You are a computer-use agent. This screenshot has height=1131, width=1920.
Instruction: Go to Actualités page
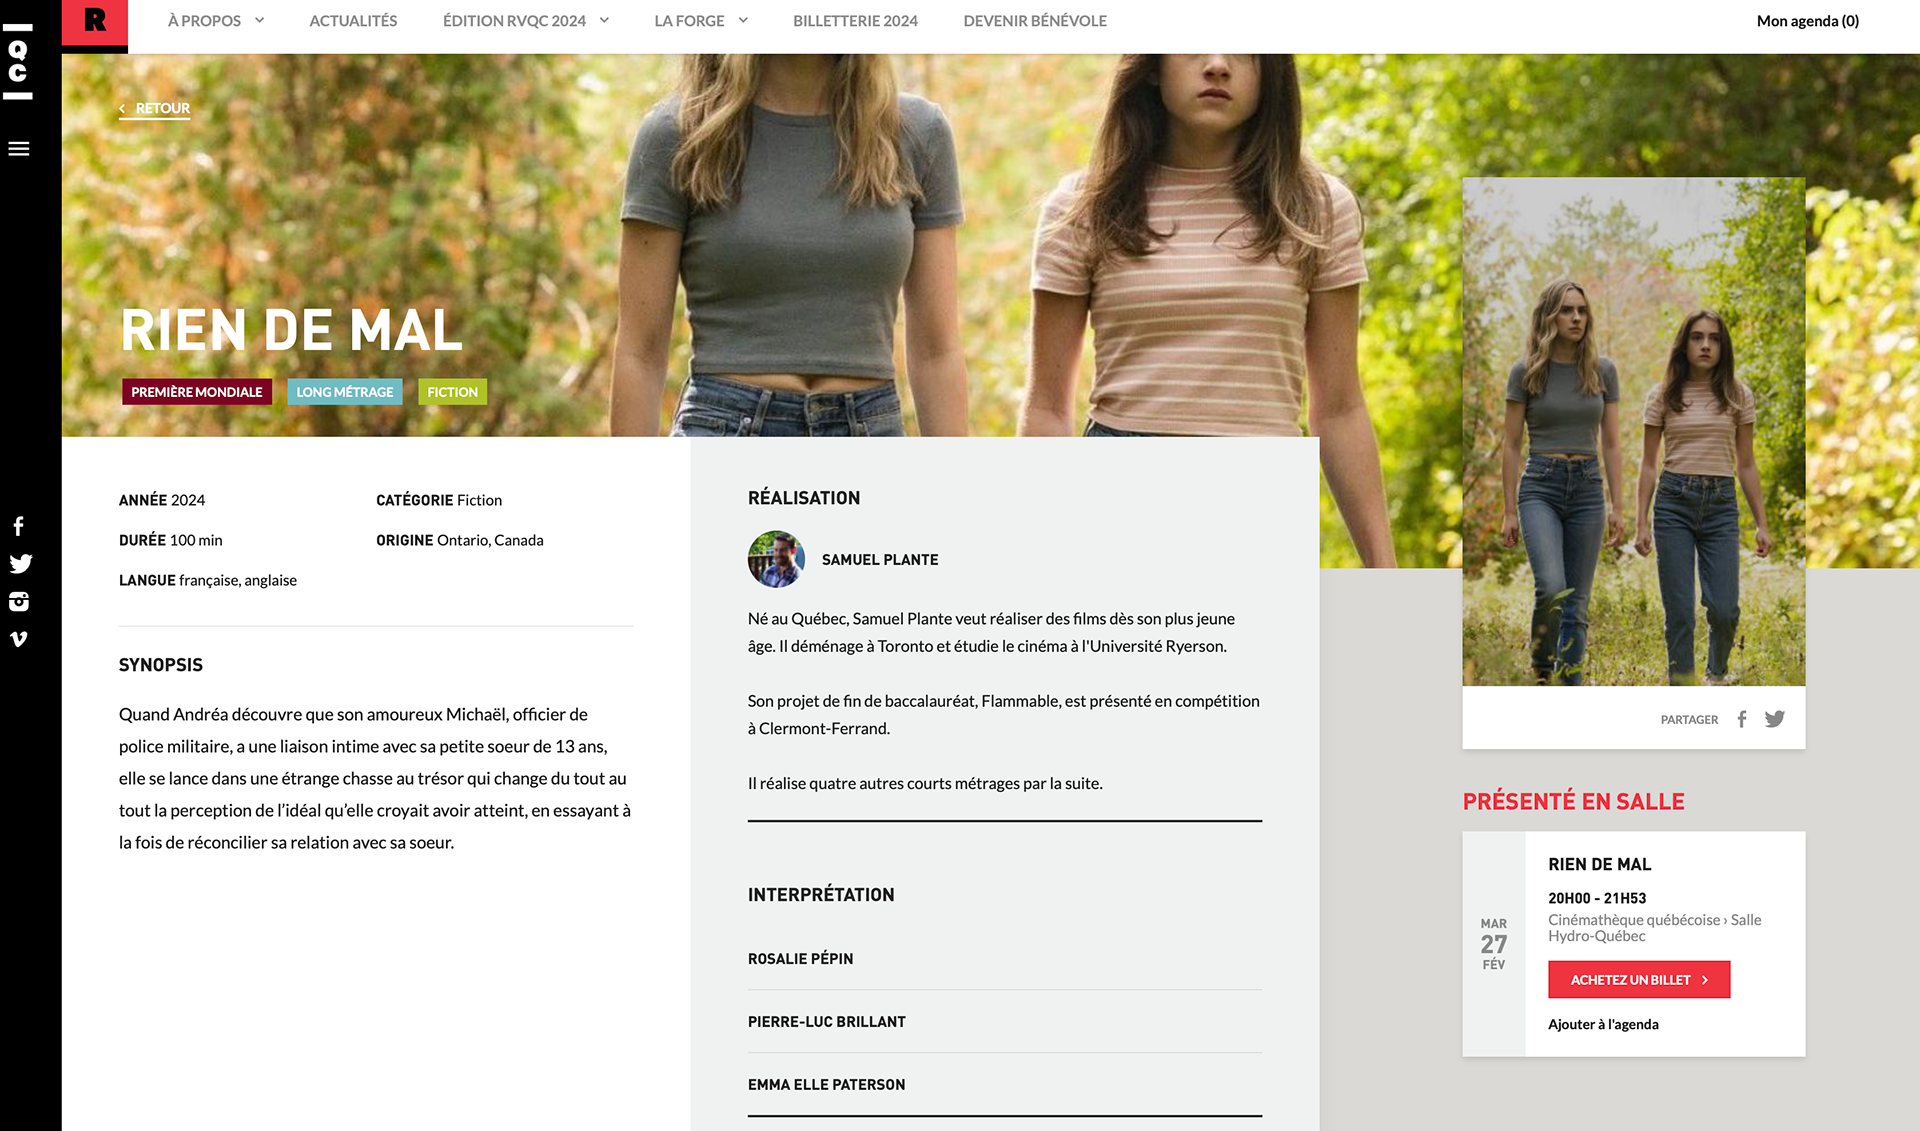pyautogui.click(x=353, y=21)
